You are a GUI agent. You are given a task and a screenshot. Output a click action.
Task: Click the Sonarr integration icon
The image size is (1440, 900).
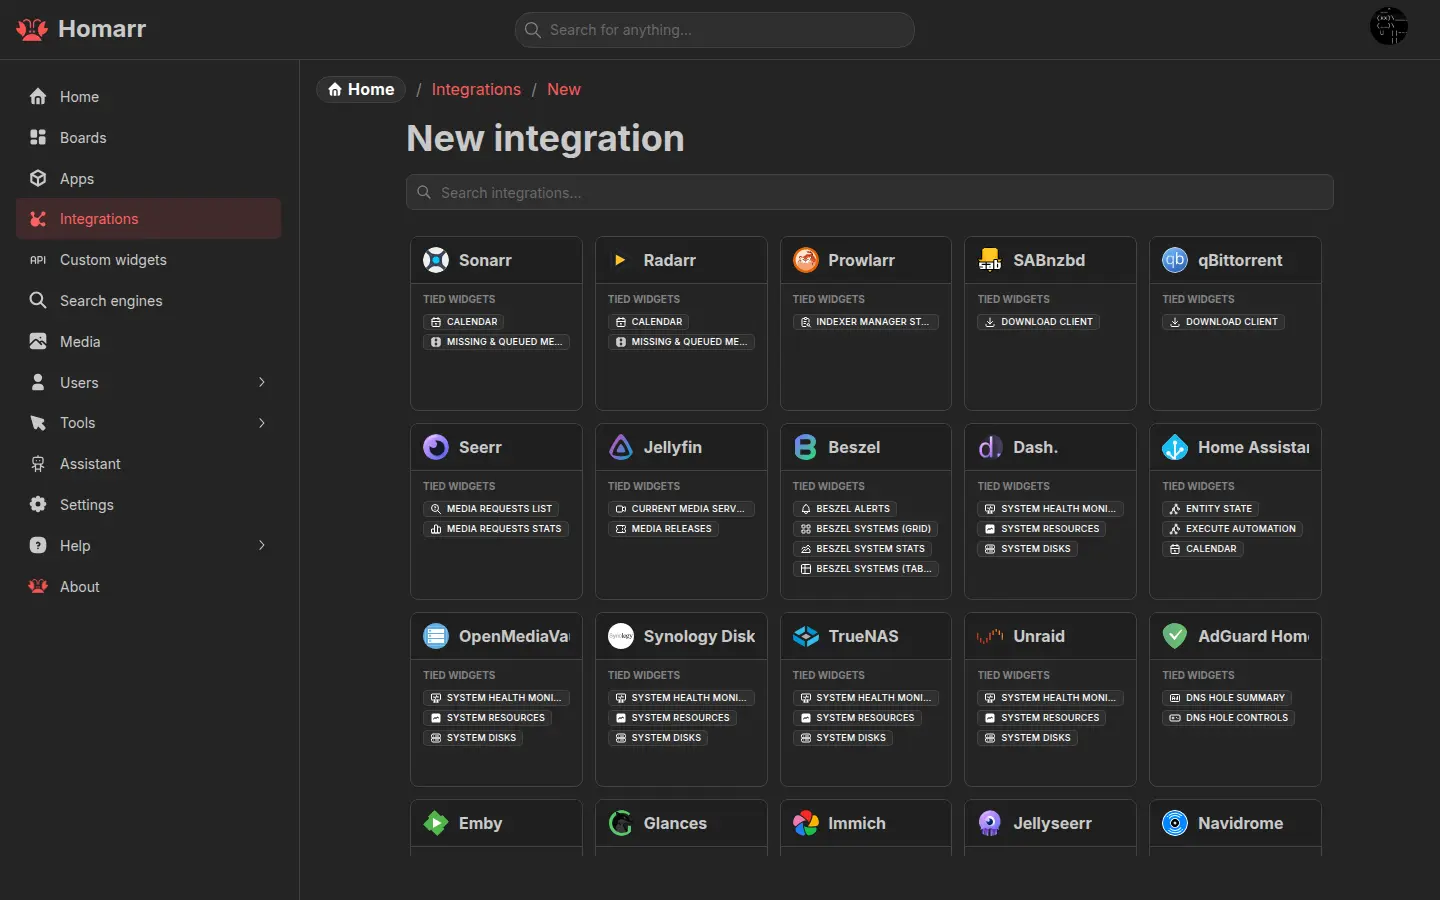[x=436, y=260]
